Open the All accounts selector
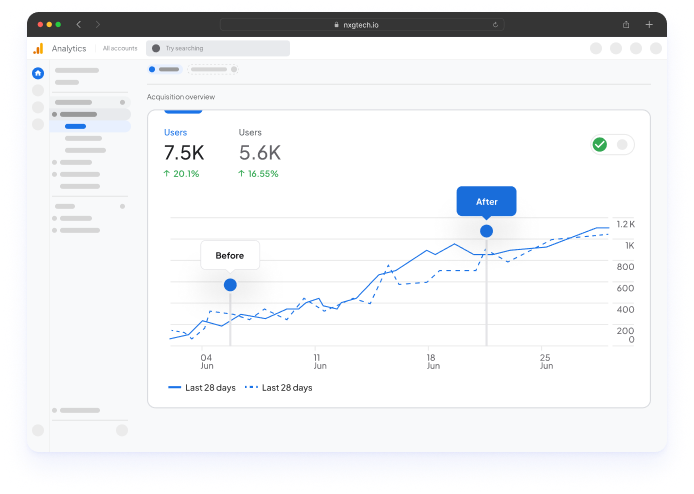The image size is (694, 494). point(120,48)
